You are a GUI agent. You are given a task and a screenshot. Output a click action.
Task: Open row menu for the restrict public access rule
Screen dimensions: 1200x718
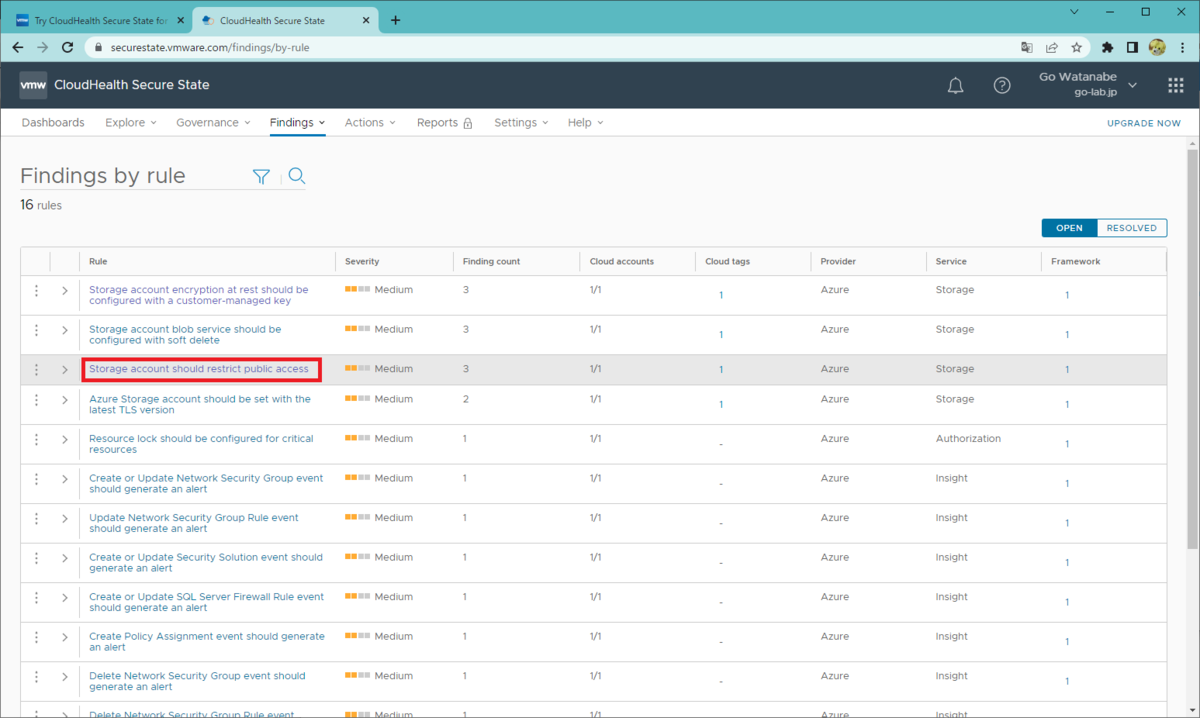(36, 369)
